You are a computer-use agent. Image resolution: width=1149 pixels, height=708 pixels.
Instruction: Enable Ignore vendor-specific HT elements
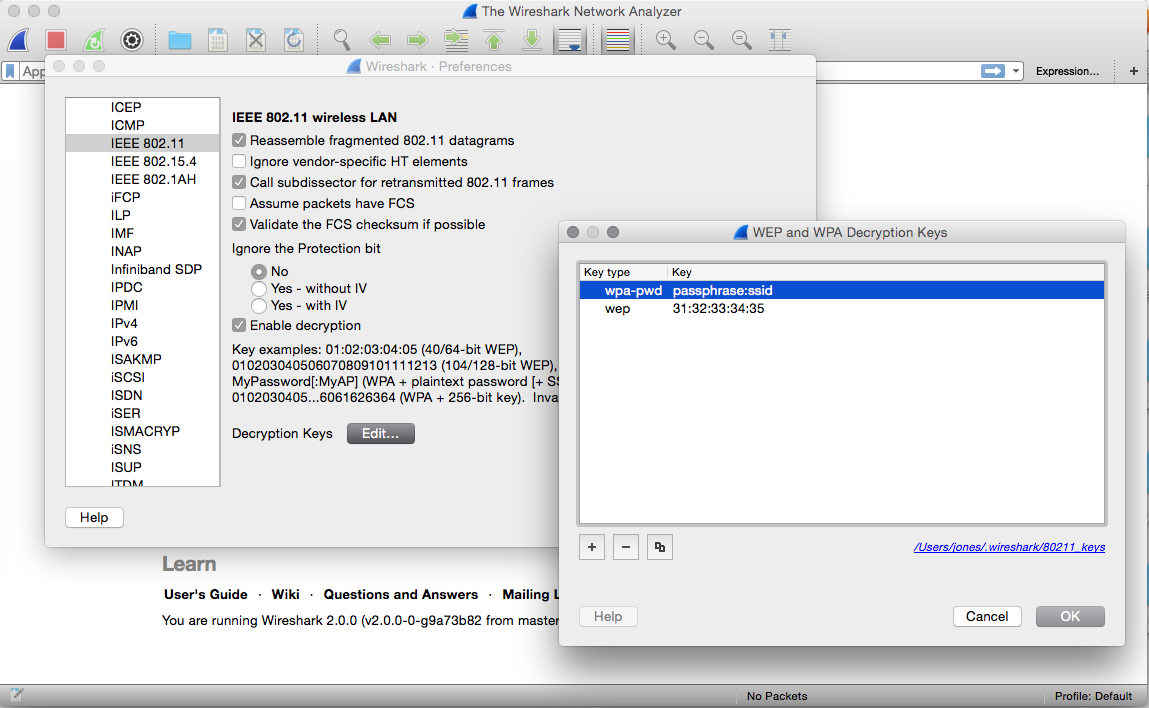[239, 161]
